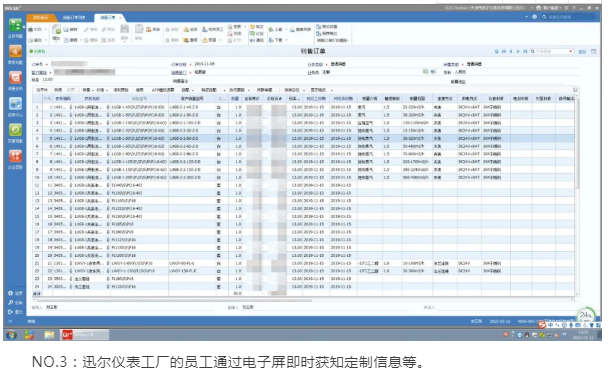
Task: Click the add document icon with green plus
Action: tap(56, 29)
